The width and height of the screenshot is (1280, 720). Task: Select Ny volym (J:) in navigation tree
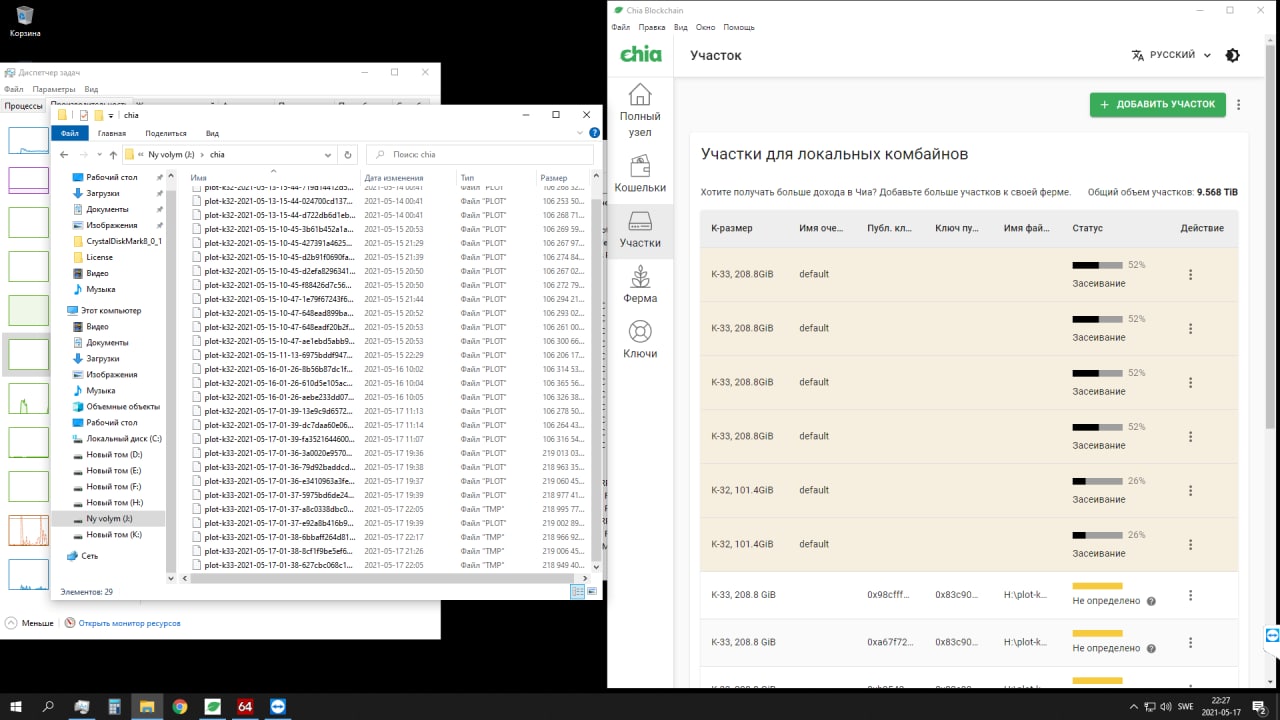click(109, 519)
